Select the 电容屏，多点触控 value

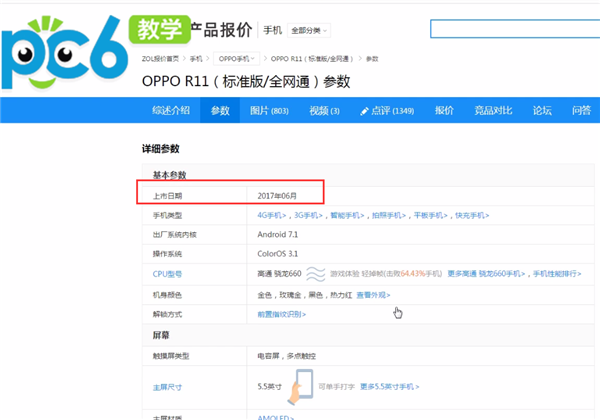pos(287,356)
